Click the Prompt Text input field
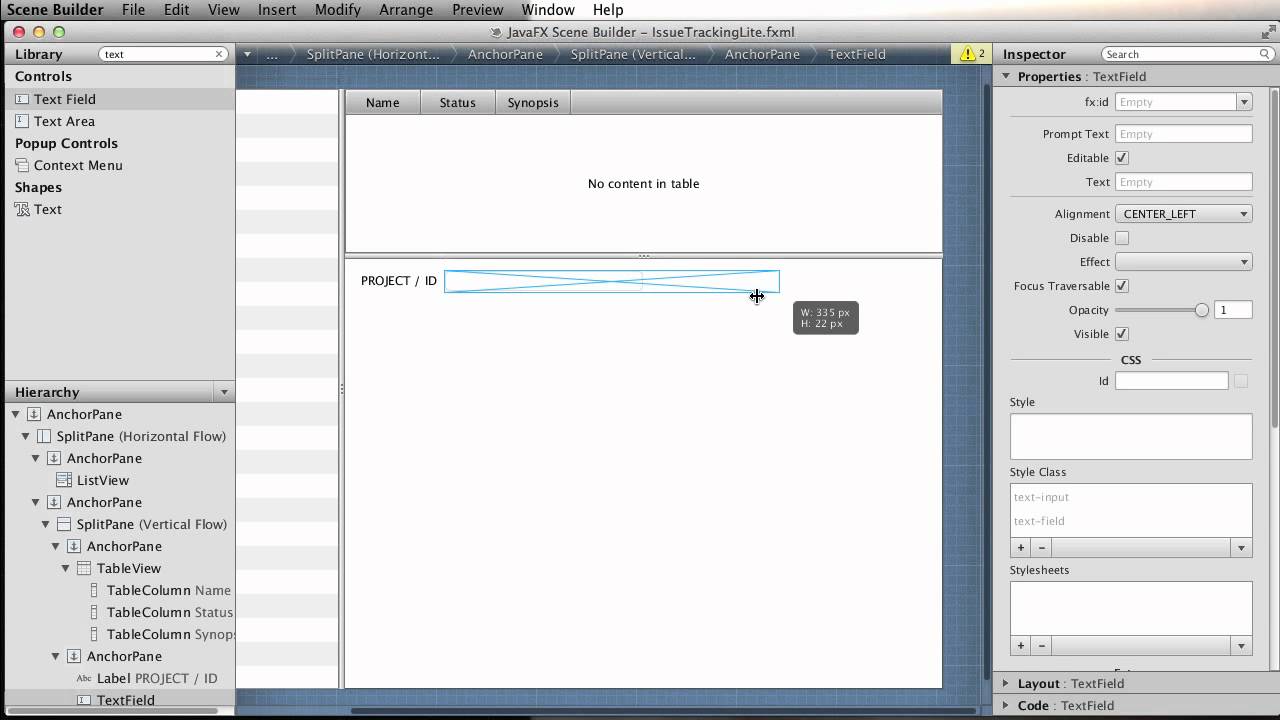 (1184, 134)
